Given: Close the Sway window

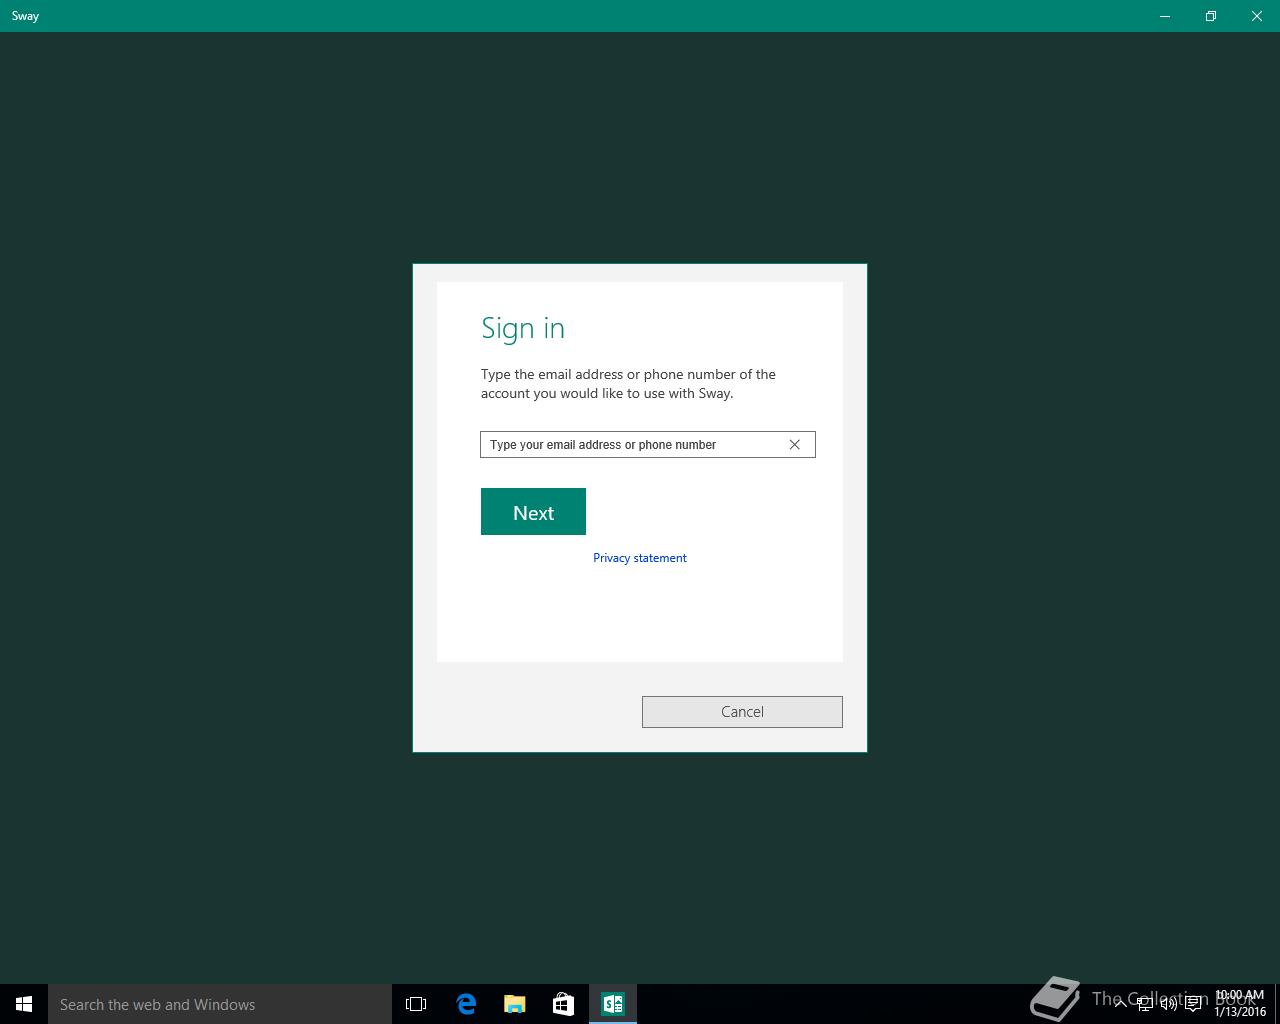Looking at the screenshot, I should [1257, 16].
